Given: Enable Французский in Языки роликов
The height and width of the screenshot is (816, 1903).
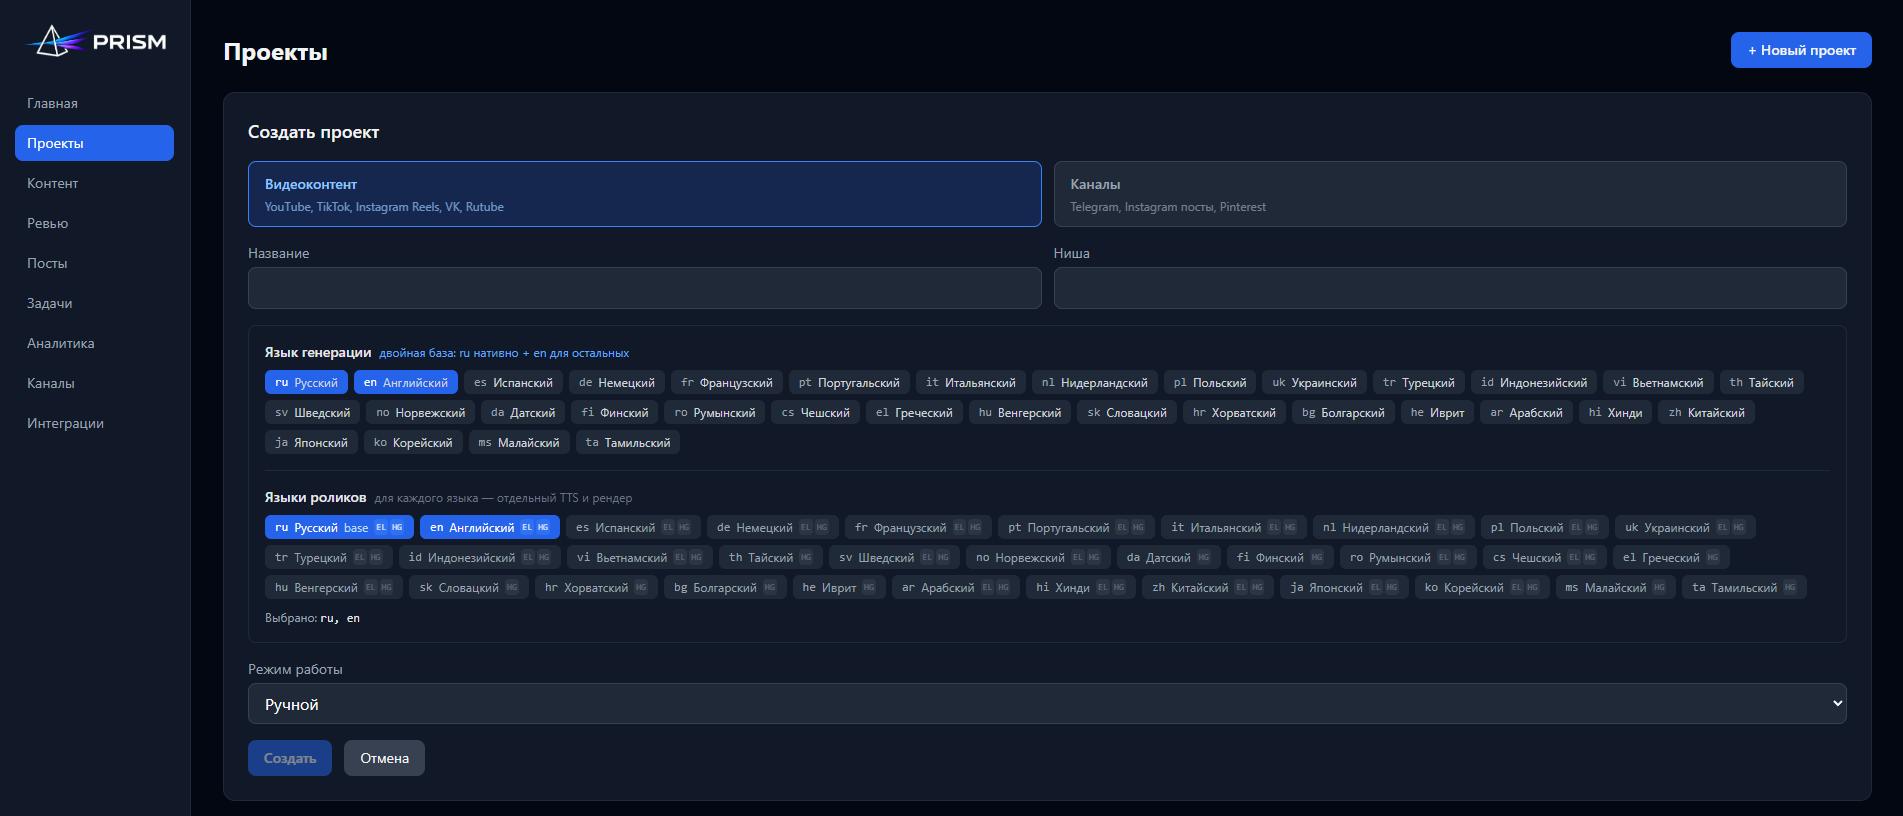Looking at the screenshot, I should [918, 527].
